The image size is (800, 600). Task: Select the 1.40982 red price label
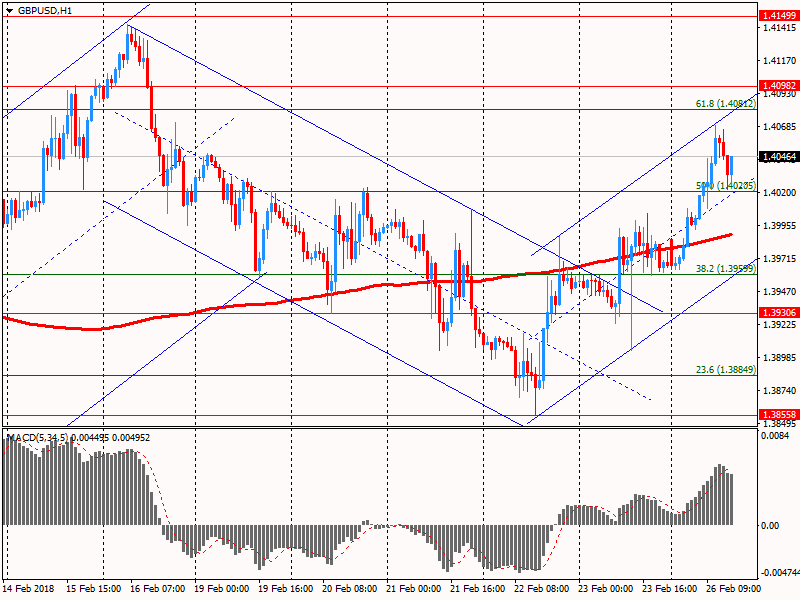click(x=779, y=86)
